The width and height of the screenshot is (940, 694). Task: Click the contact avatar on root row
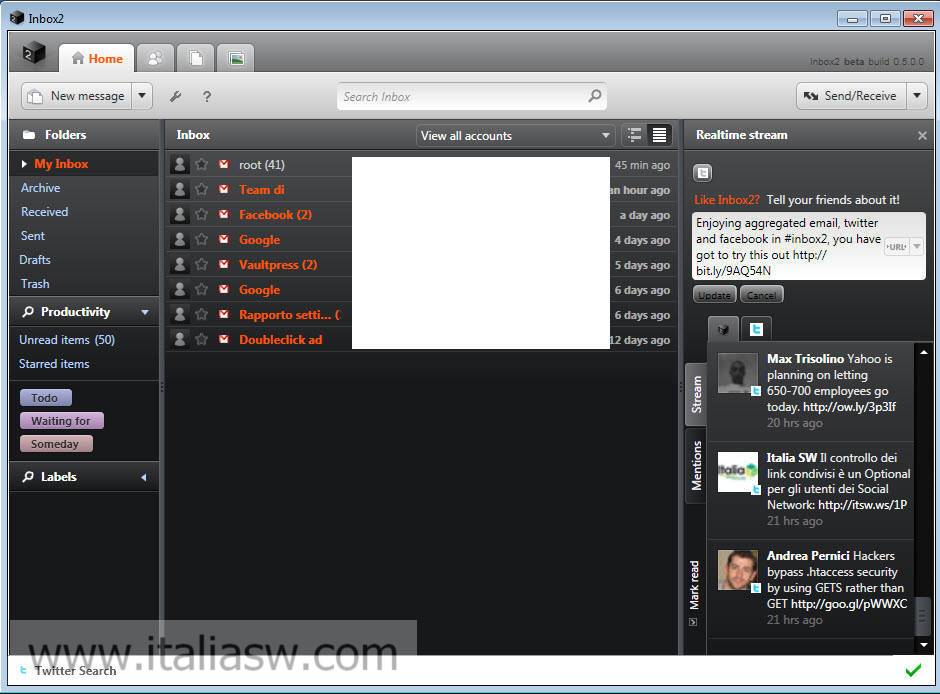click(x=179, y=164)
